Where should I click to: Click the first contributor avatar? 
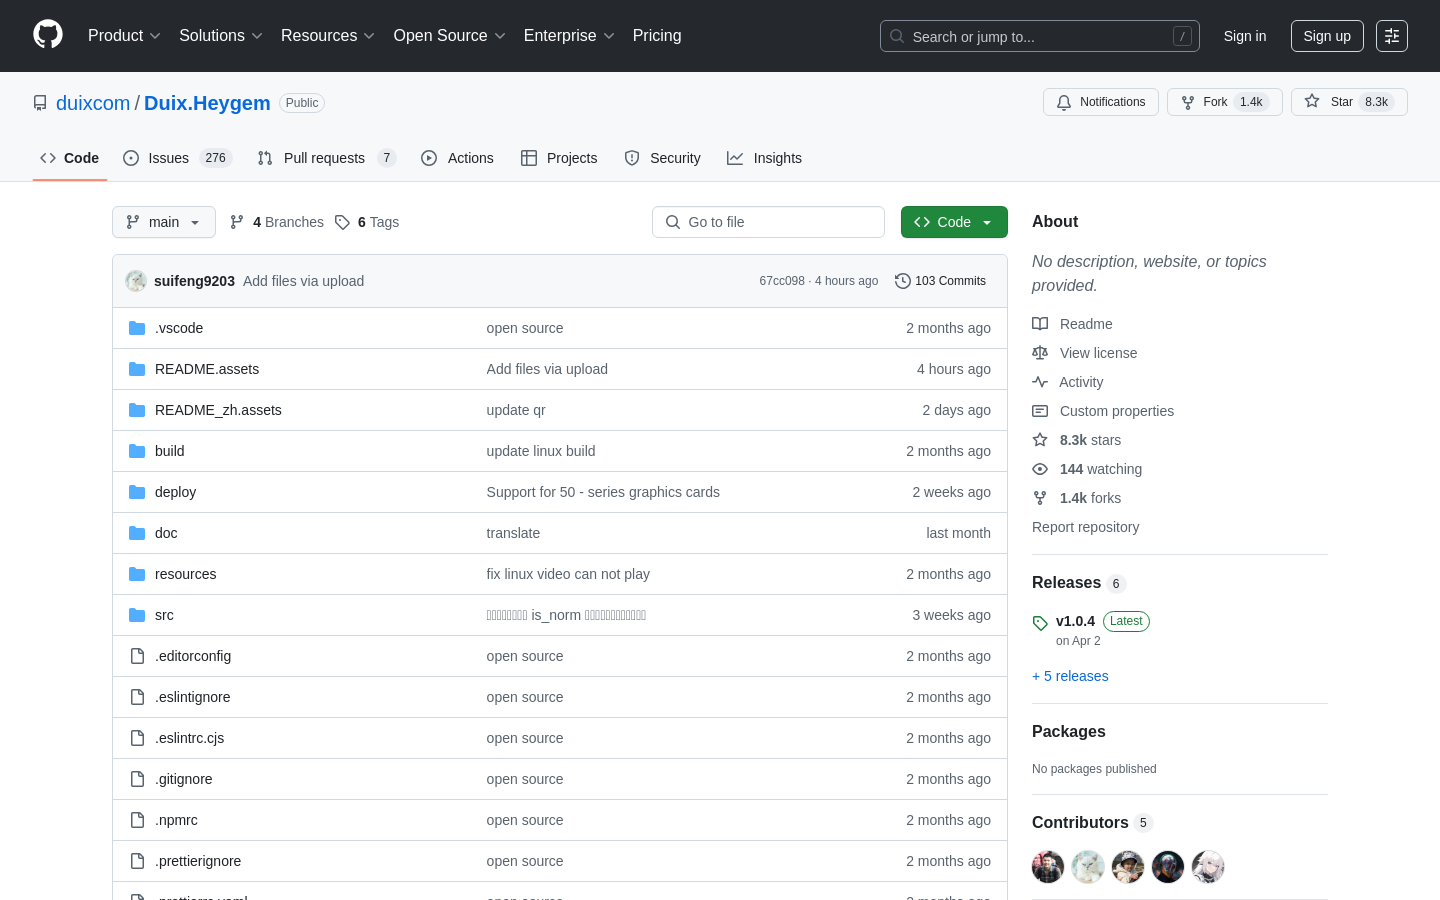click(x=1048, y=867)
